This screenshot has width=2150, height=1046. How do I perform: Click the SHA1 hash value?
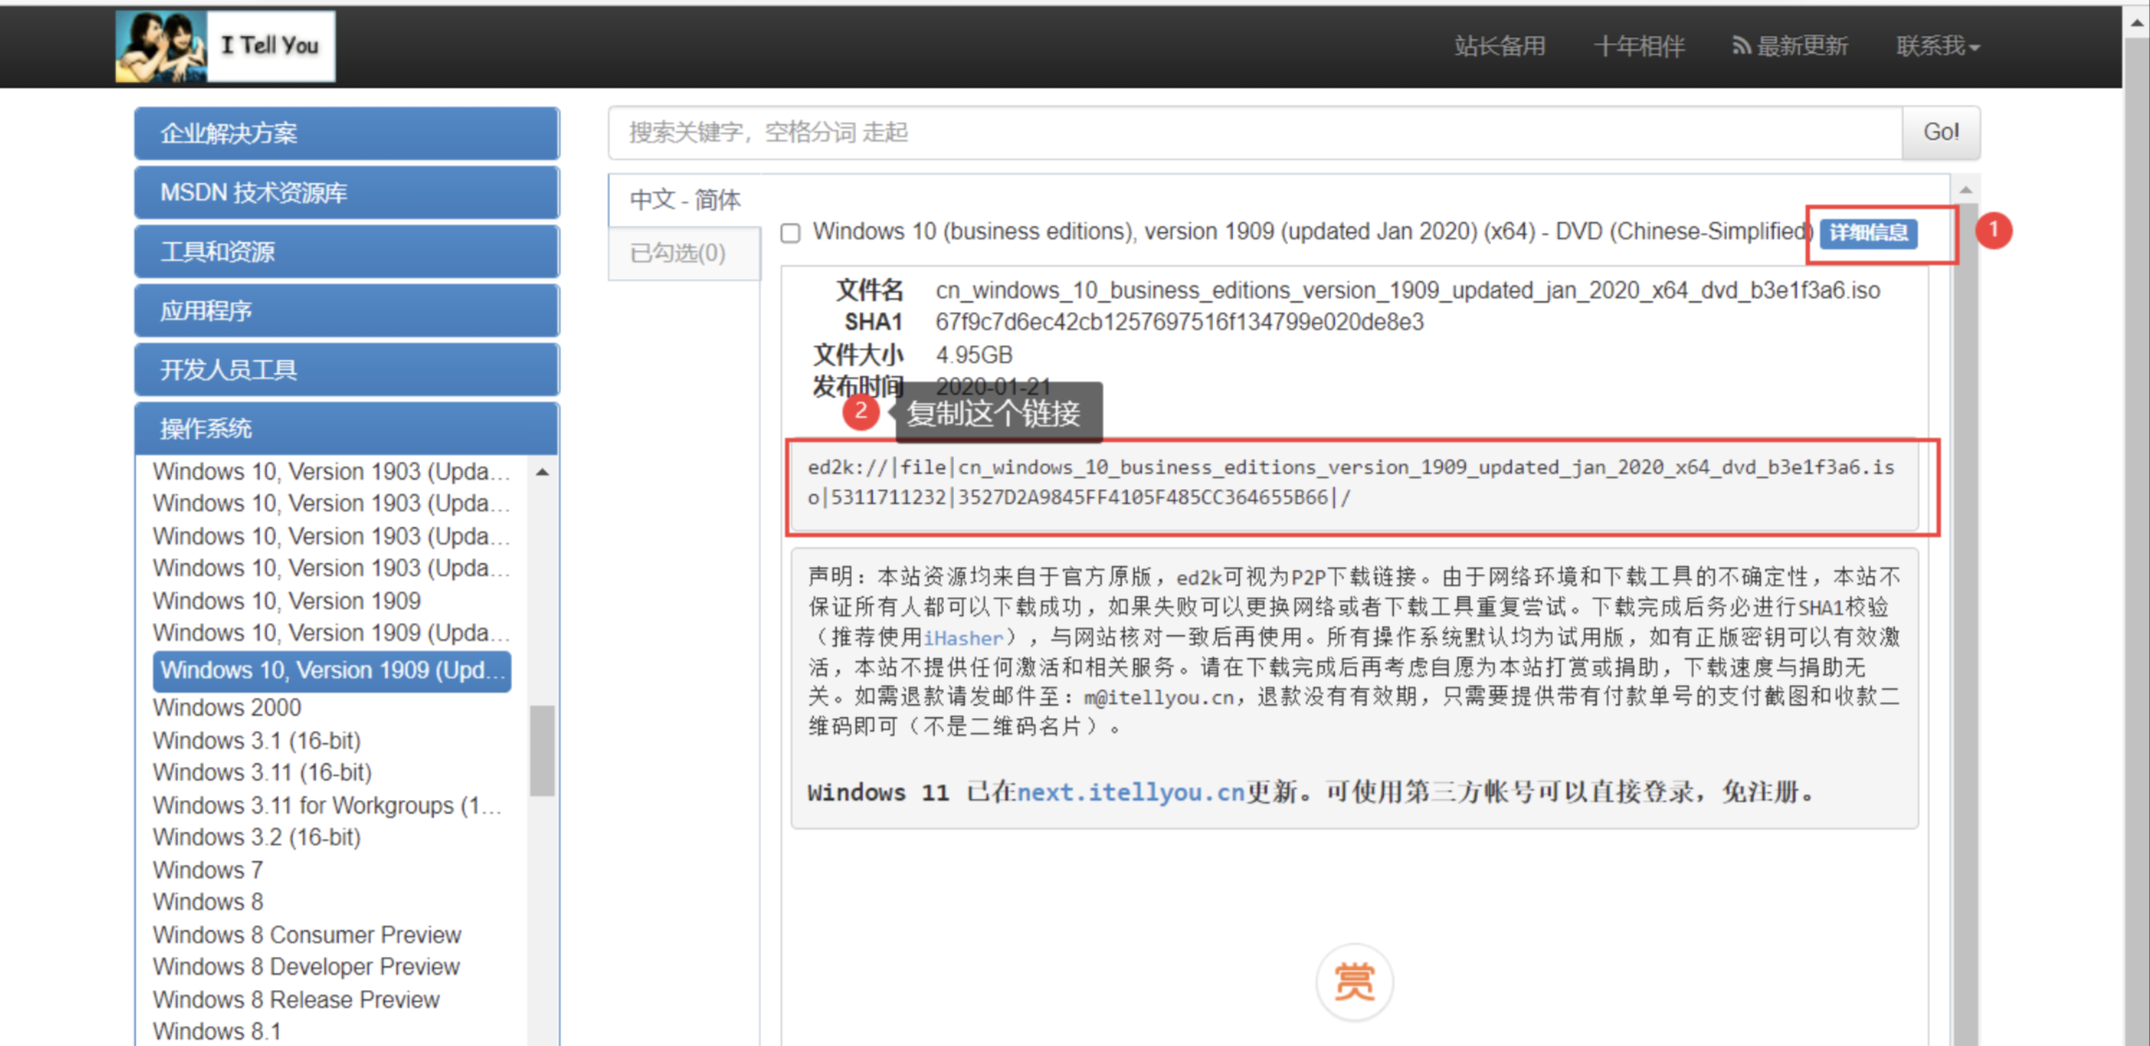pyautogui.click(x=1180, y=322)
